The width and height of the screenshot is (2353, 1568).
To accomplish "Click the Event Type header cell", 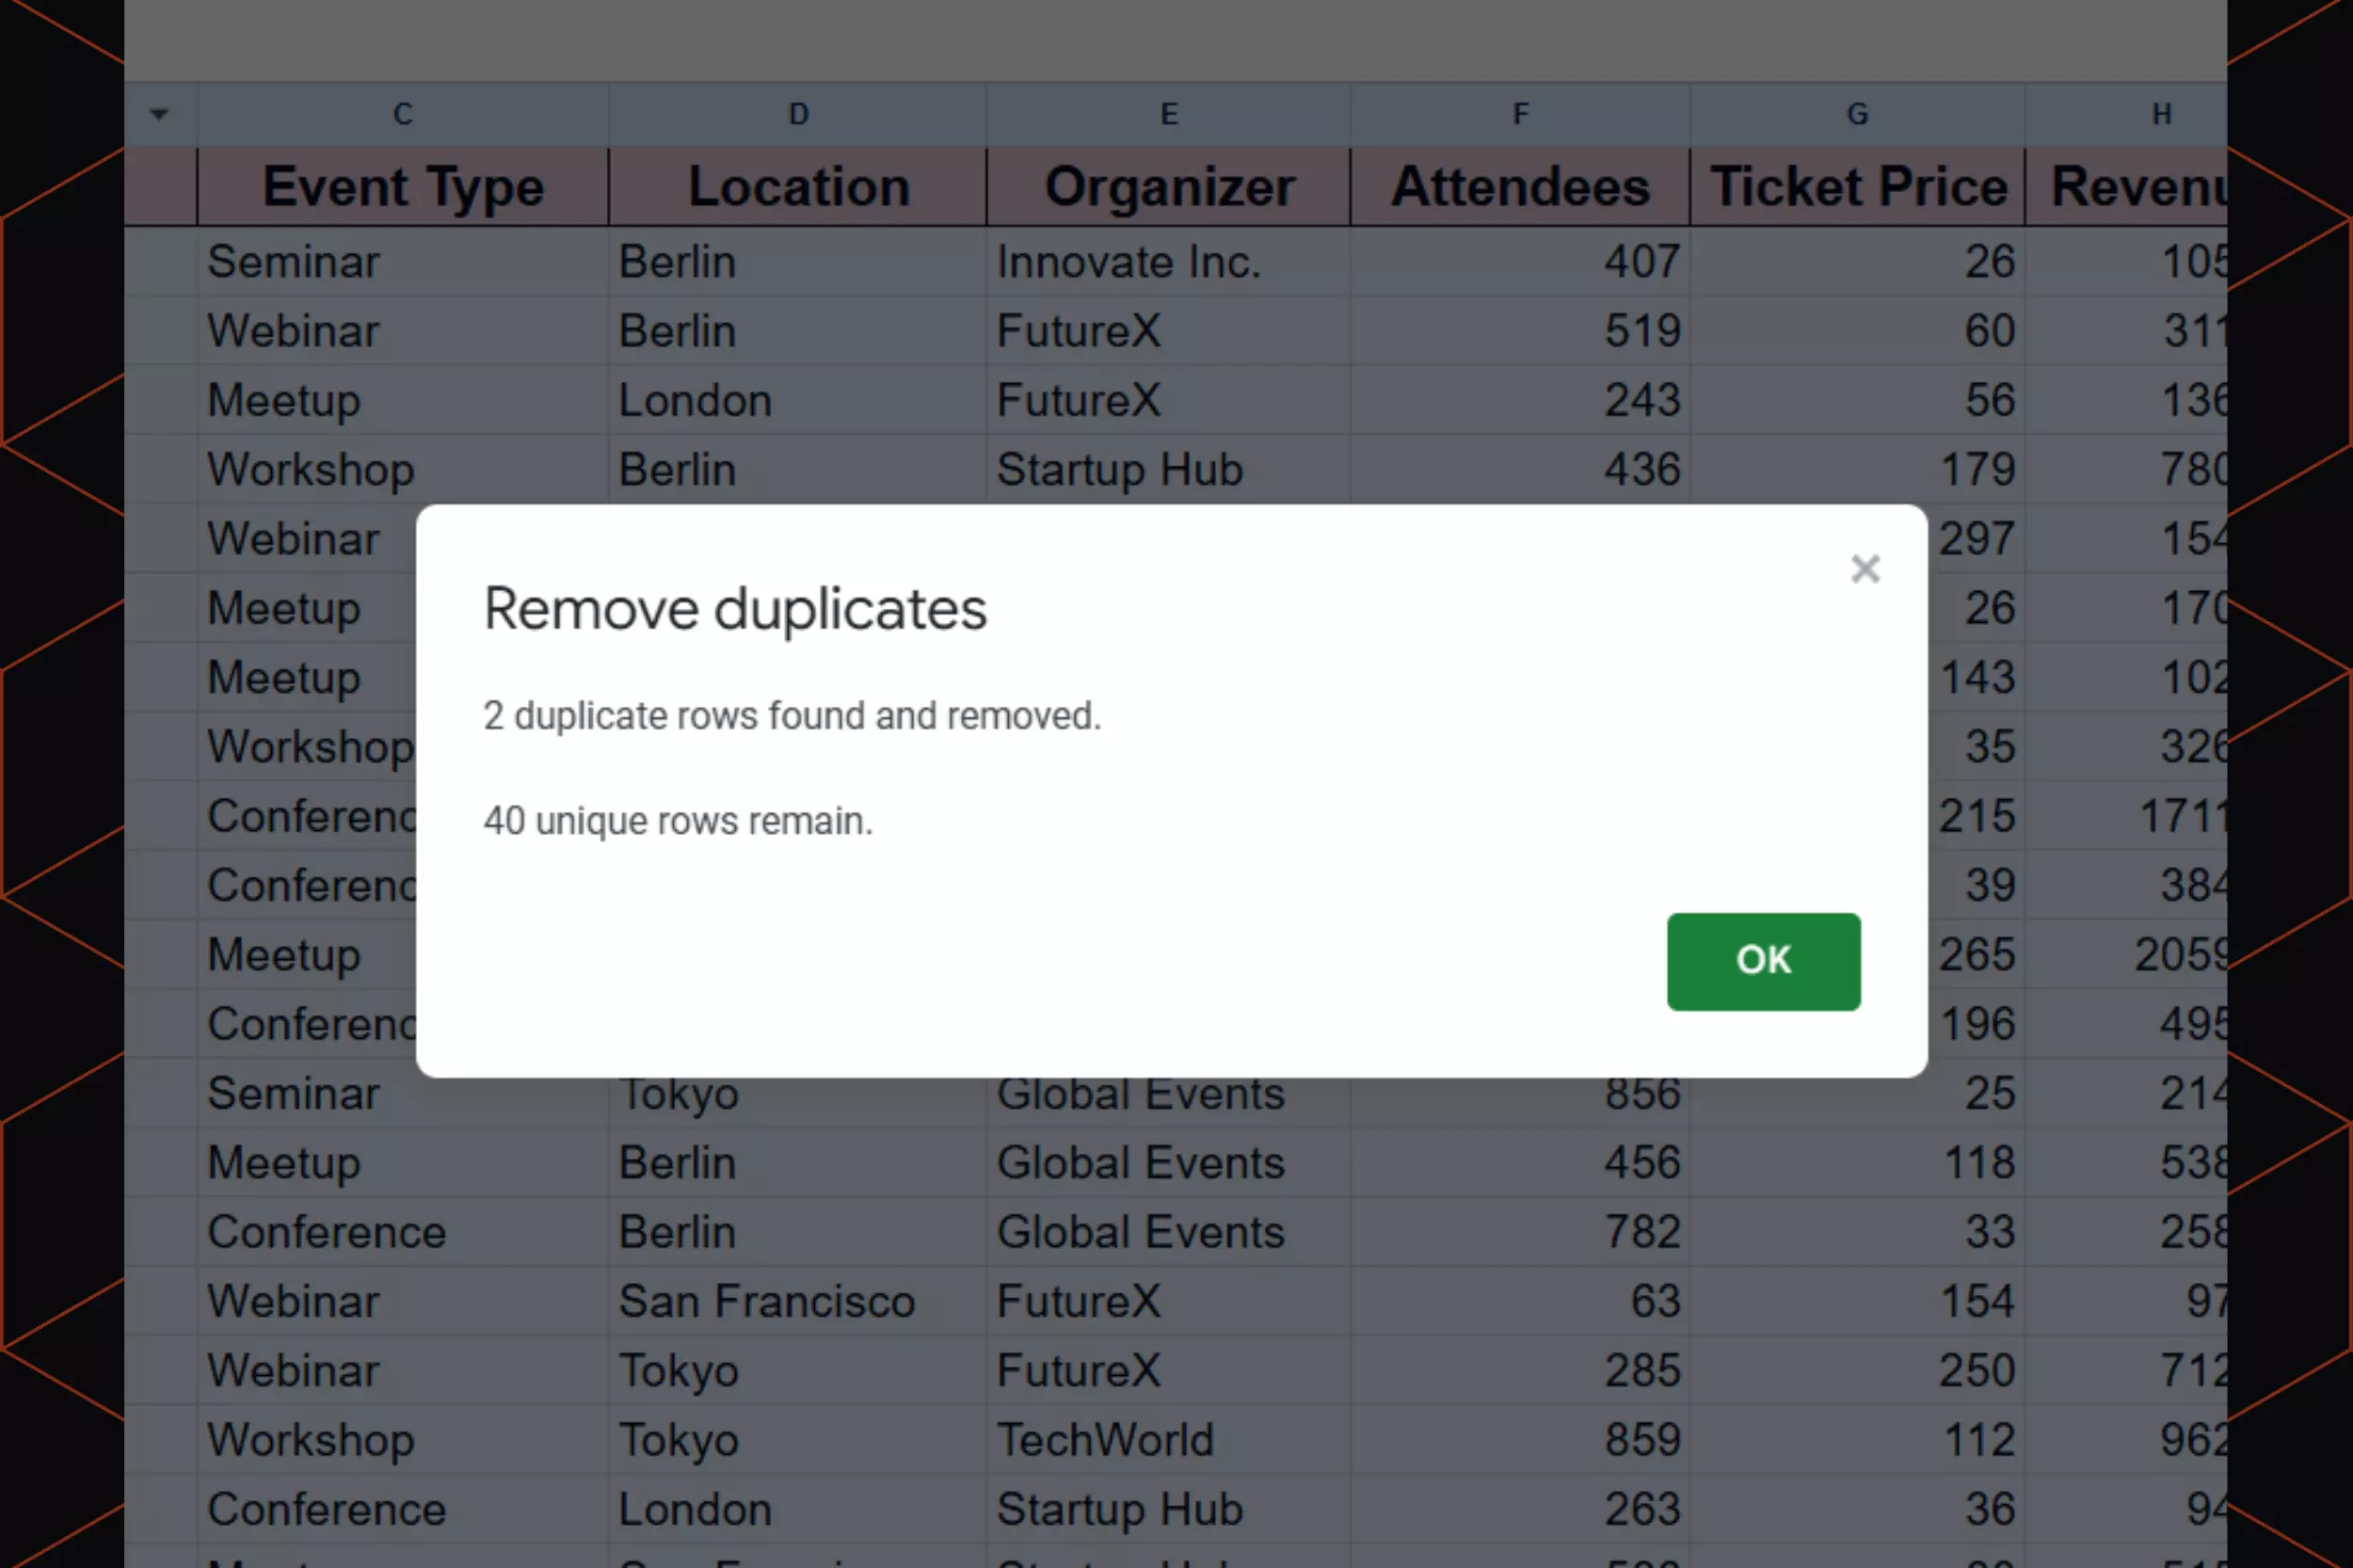I will [x=402, y=187].
